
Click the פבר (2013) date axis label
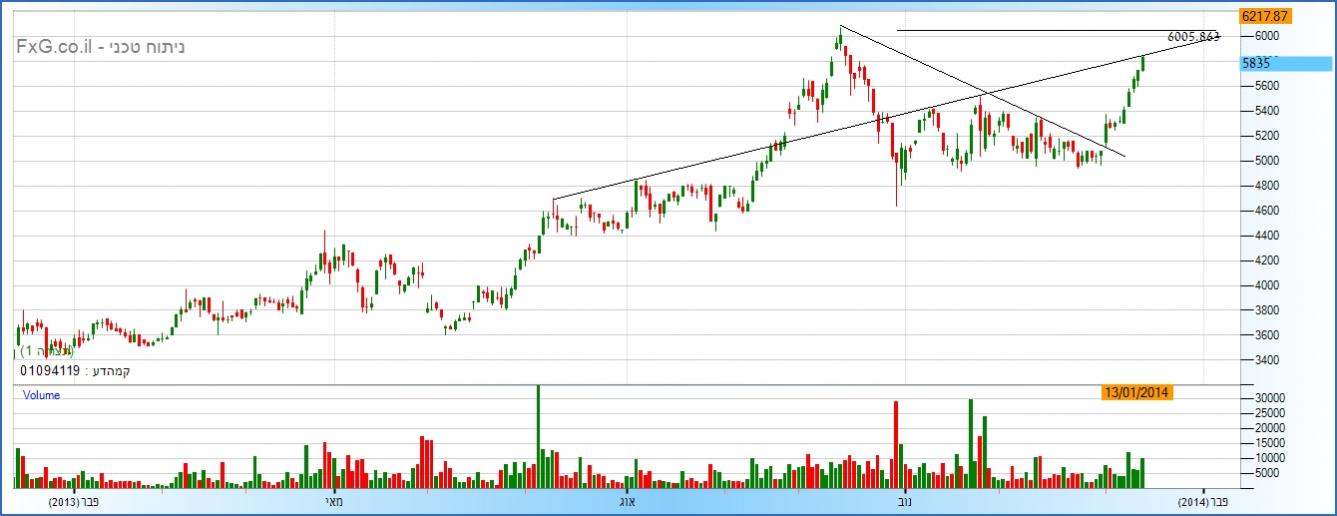(77, 501)
